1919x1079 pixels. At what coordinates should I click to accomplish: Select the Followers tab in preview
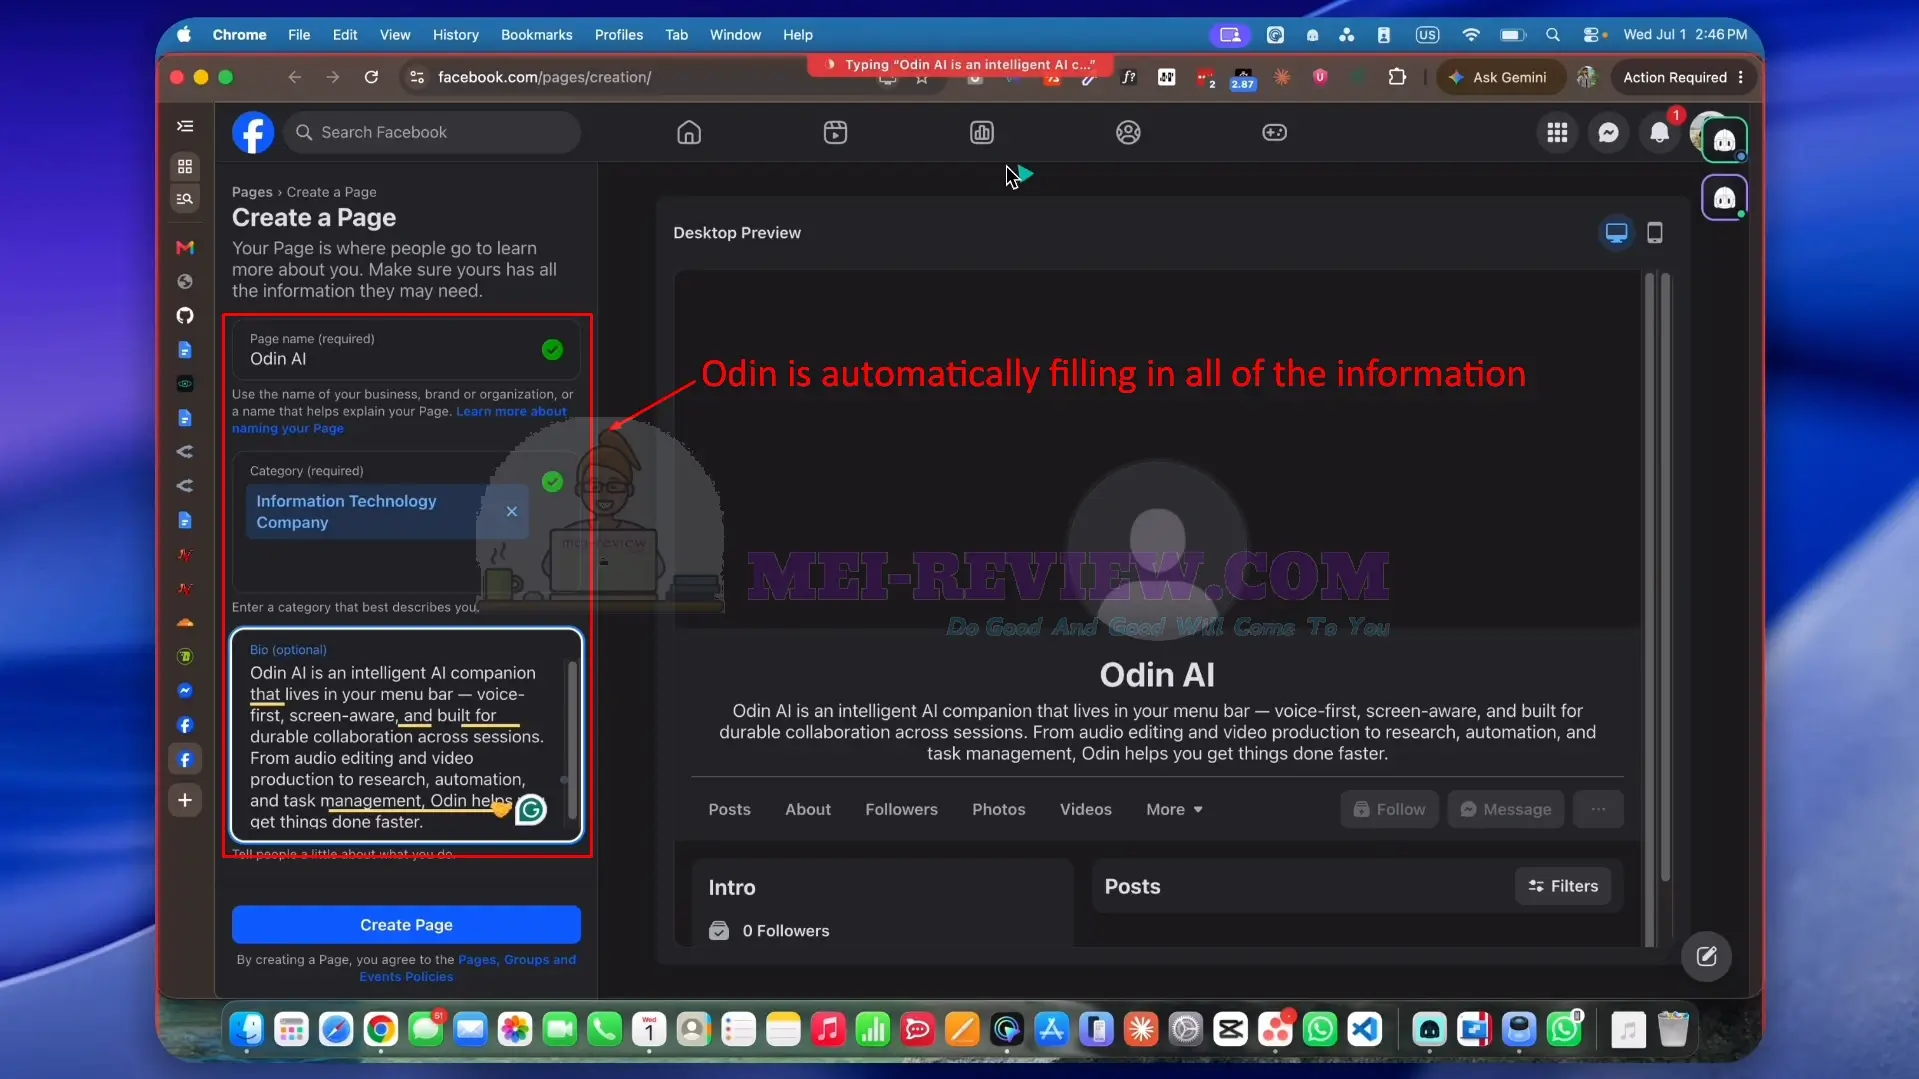(901, 809)
